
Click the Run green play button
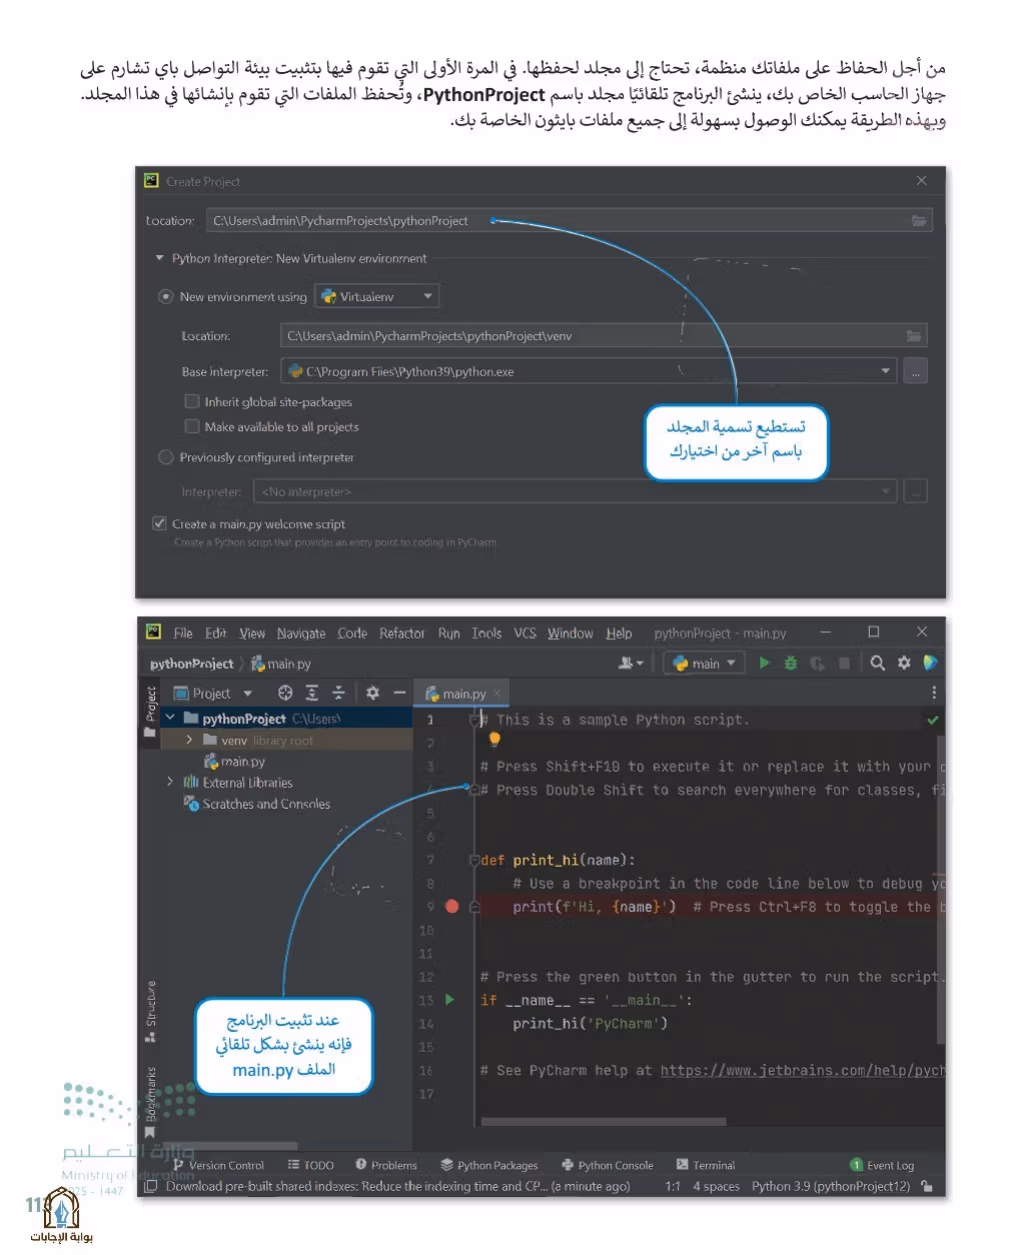click(x=764, y=663)
